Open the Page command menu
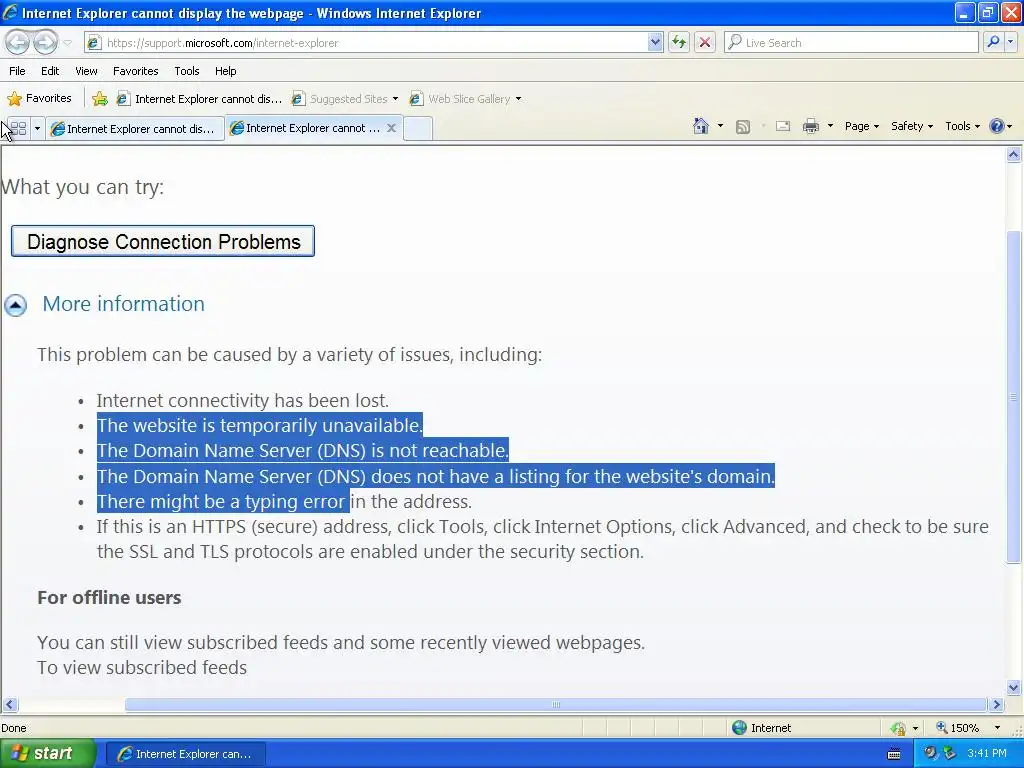Screen dimensions: 1024x768 862,126
